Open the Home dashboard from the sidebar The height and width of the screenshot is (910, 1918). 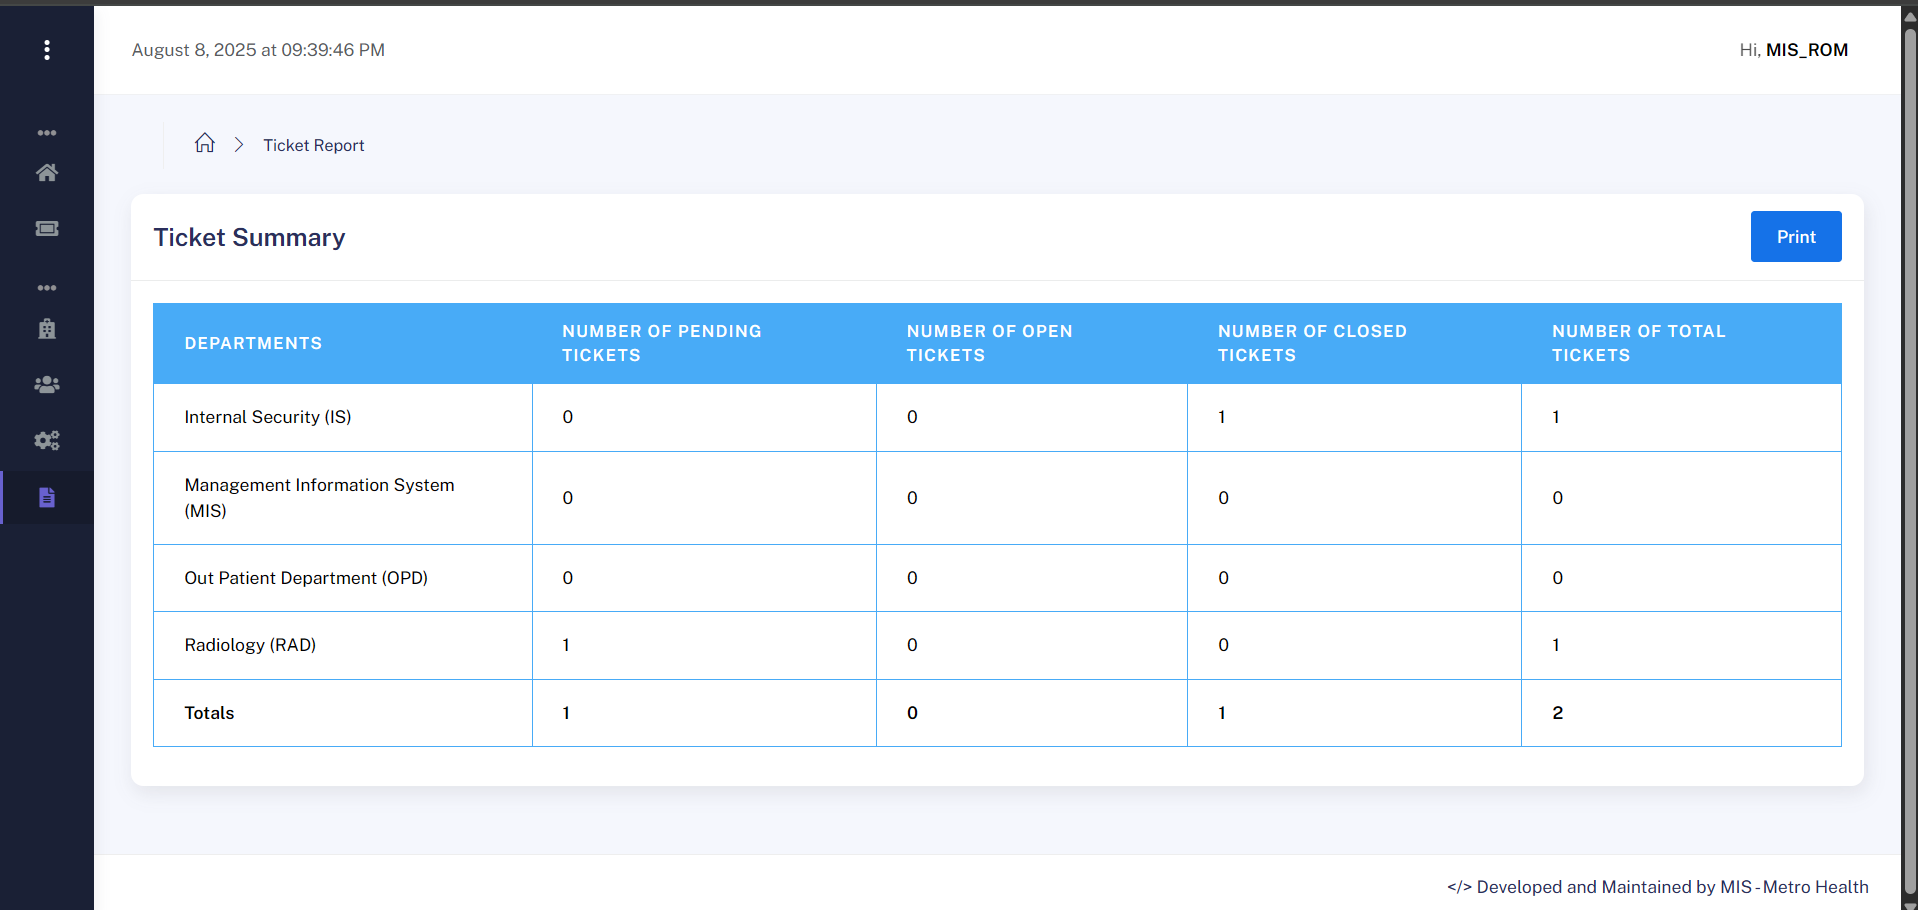tap(47, 173)
